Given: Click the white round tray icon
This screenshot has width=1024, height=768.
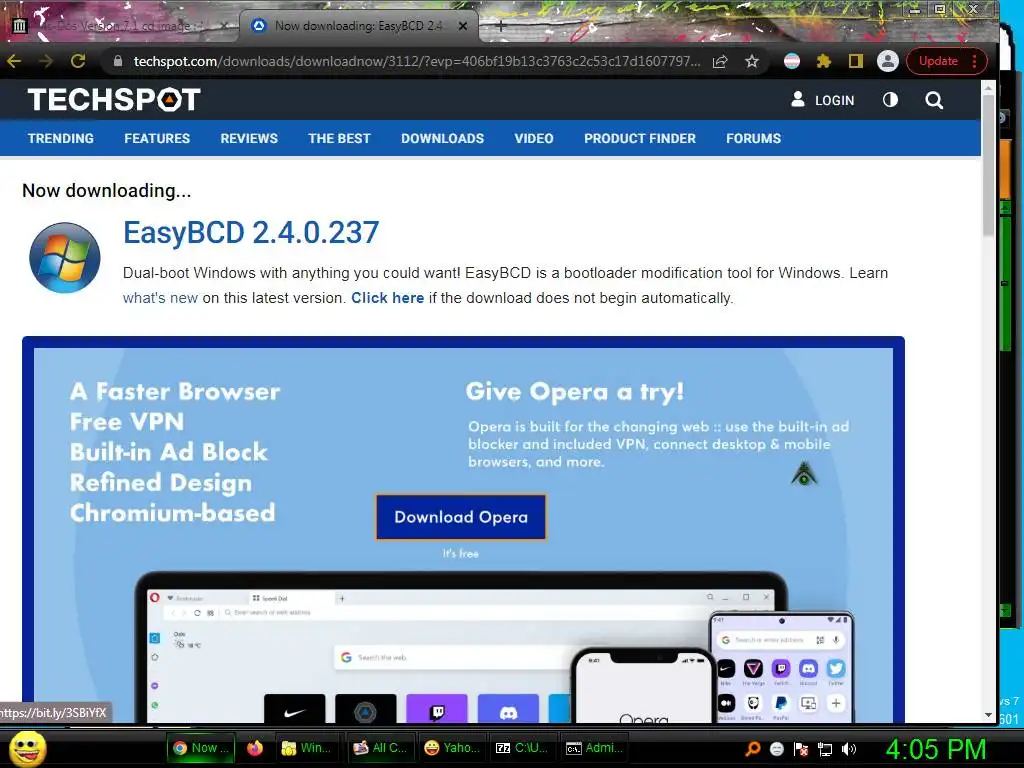Looking at the screenshot, I should (x=776, y=749).
